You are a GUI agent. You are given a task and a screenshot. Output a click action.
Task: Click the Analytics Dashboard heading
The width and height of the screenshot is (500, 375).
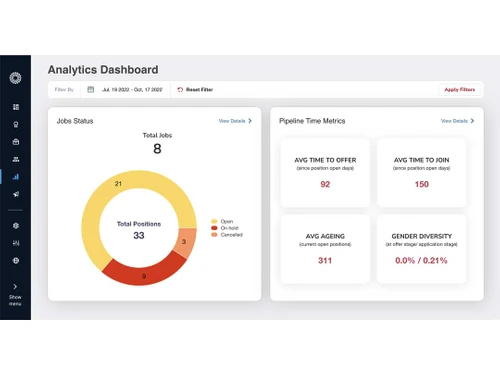coord(103,70)
